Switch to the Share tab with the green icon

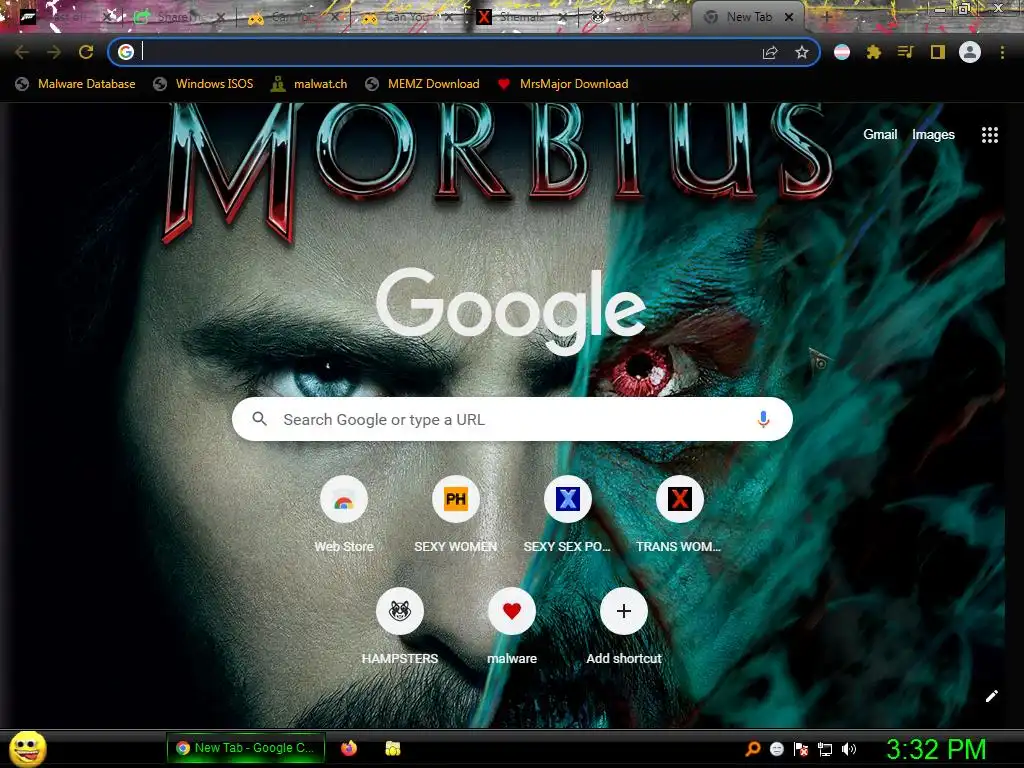coord(178,18)
